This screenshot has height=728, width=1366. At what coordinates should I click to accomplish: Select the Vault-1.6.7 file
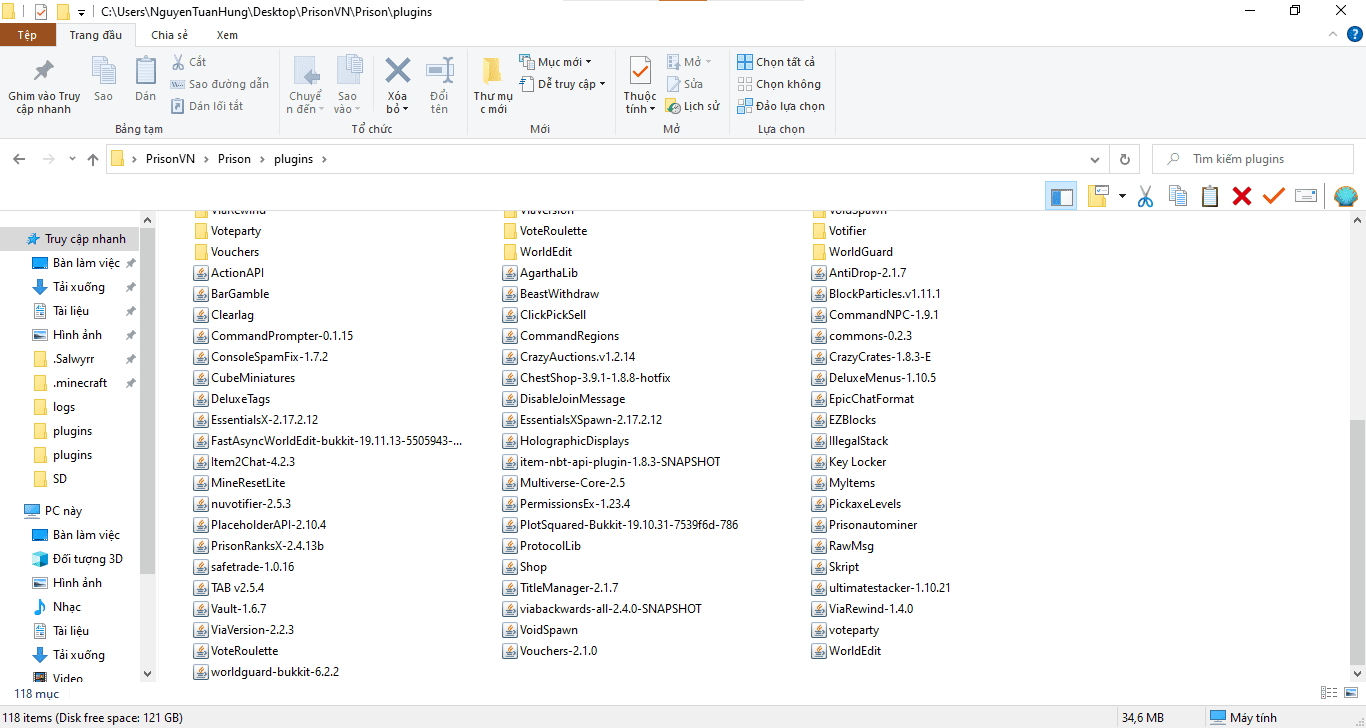pyautogui.click(x=238, y=609)
